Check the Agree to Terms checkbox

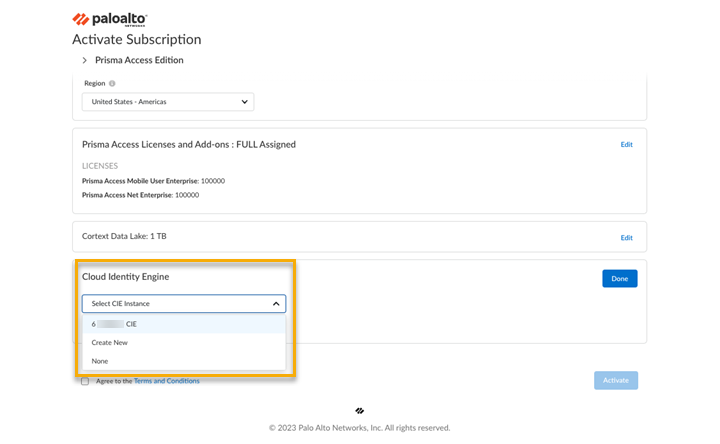pyautogui.click(x=85, y=381)
